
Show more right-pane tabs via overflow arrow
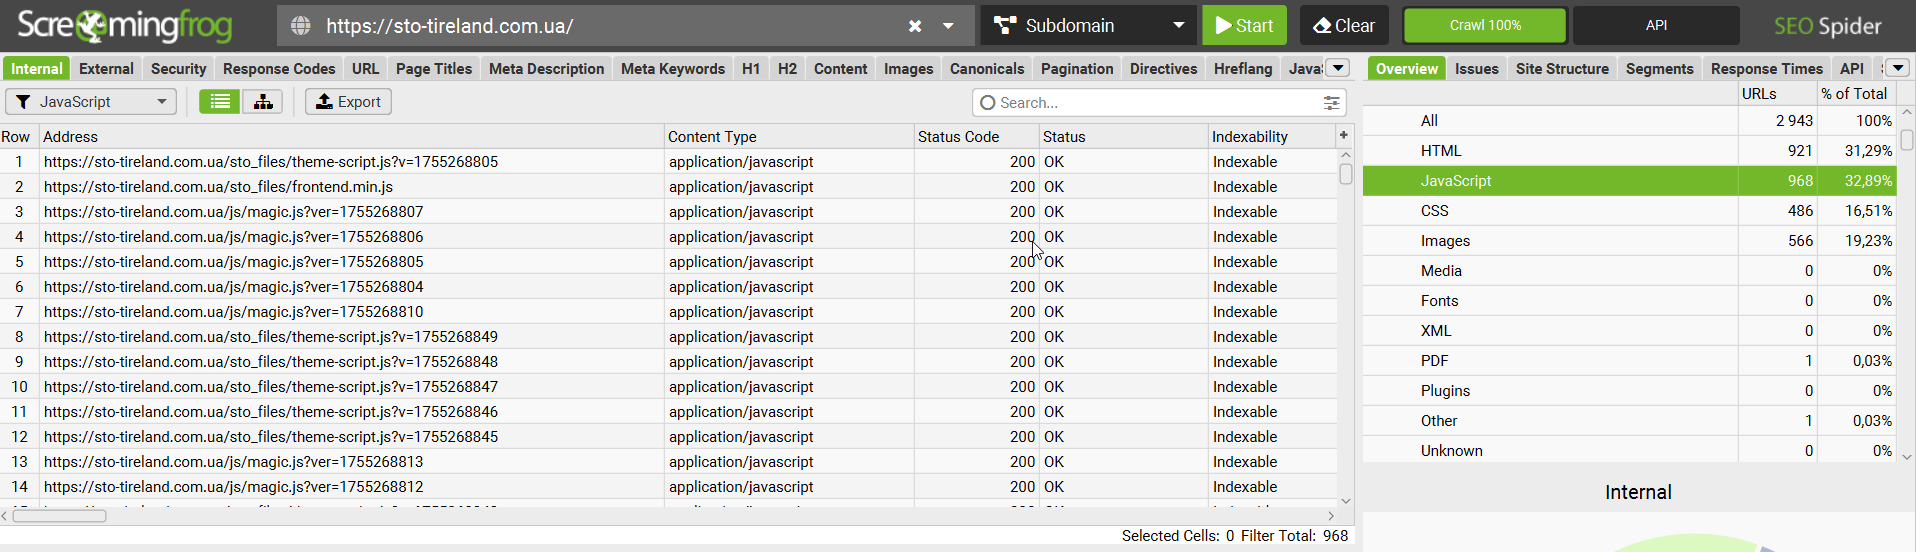coord(1898,68)
